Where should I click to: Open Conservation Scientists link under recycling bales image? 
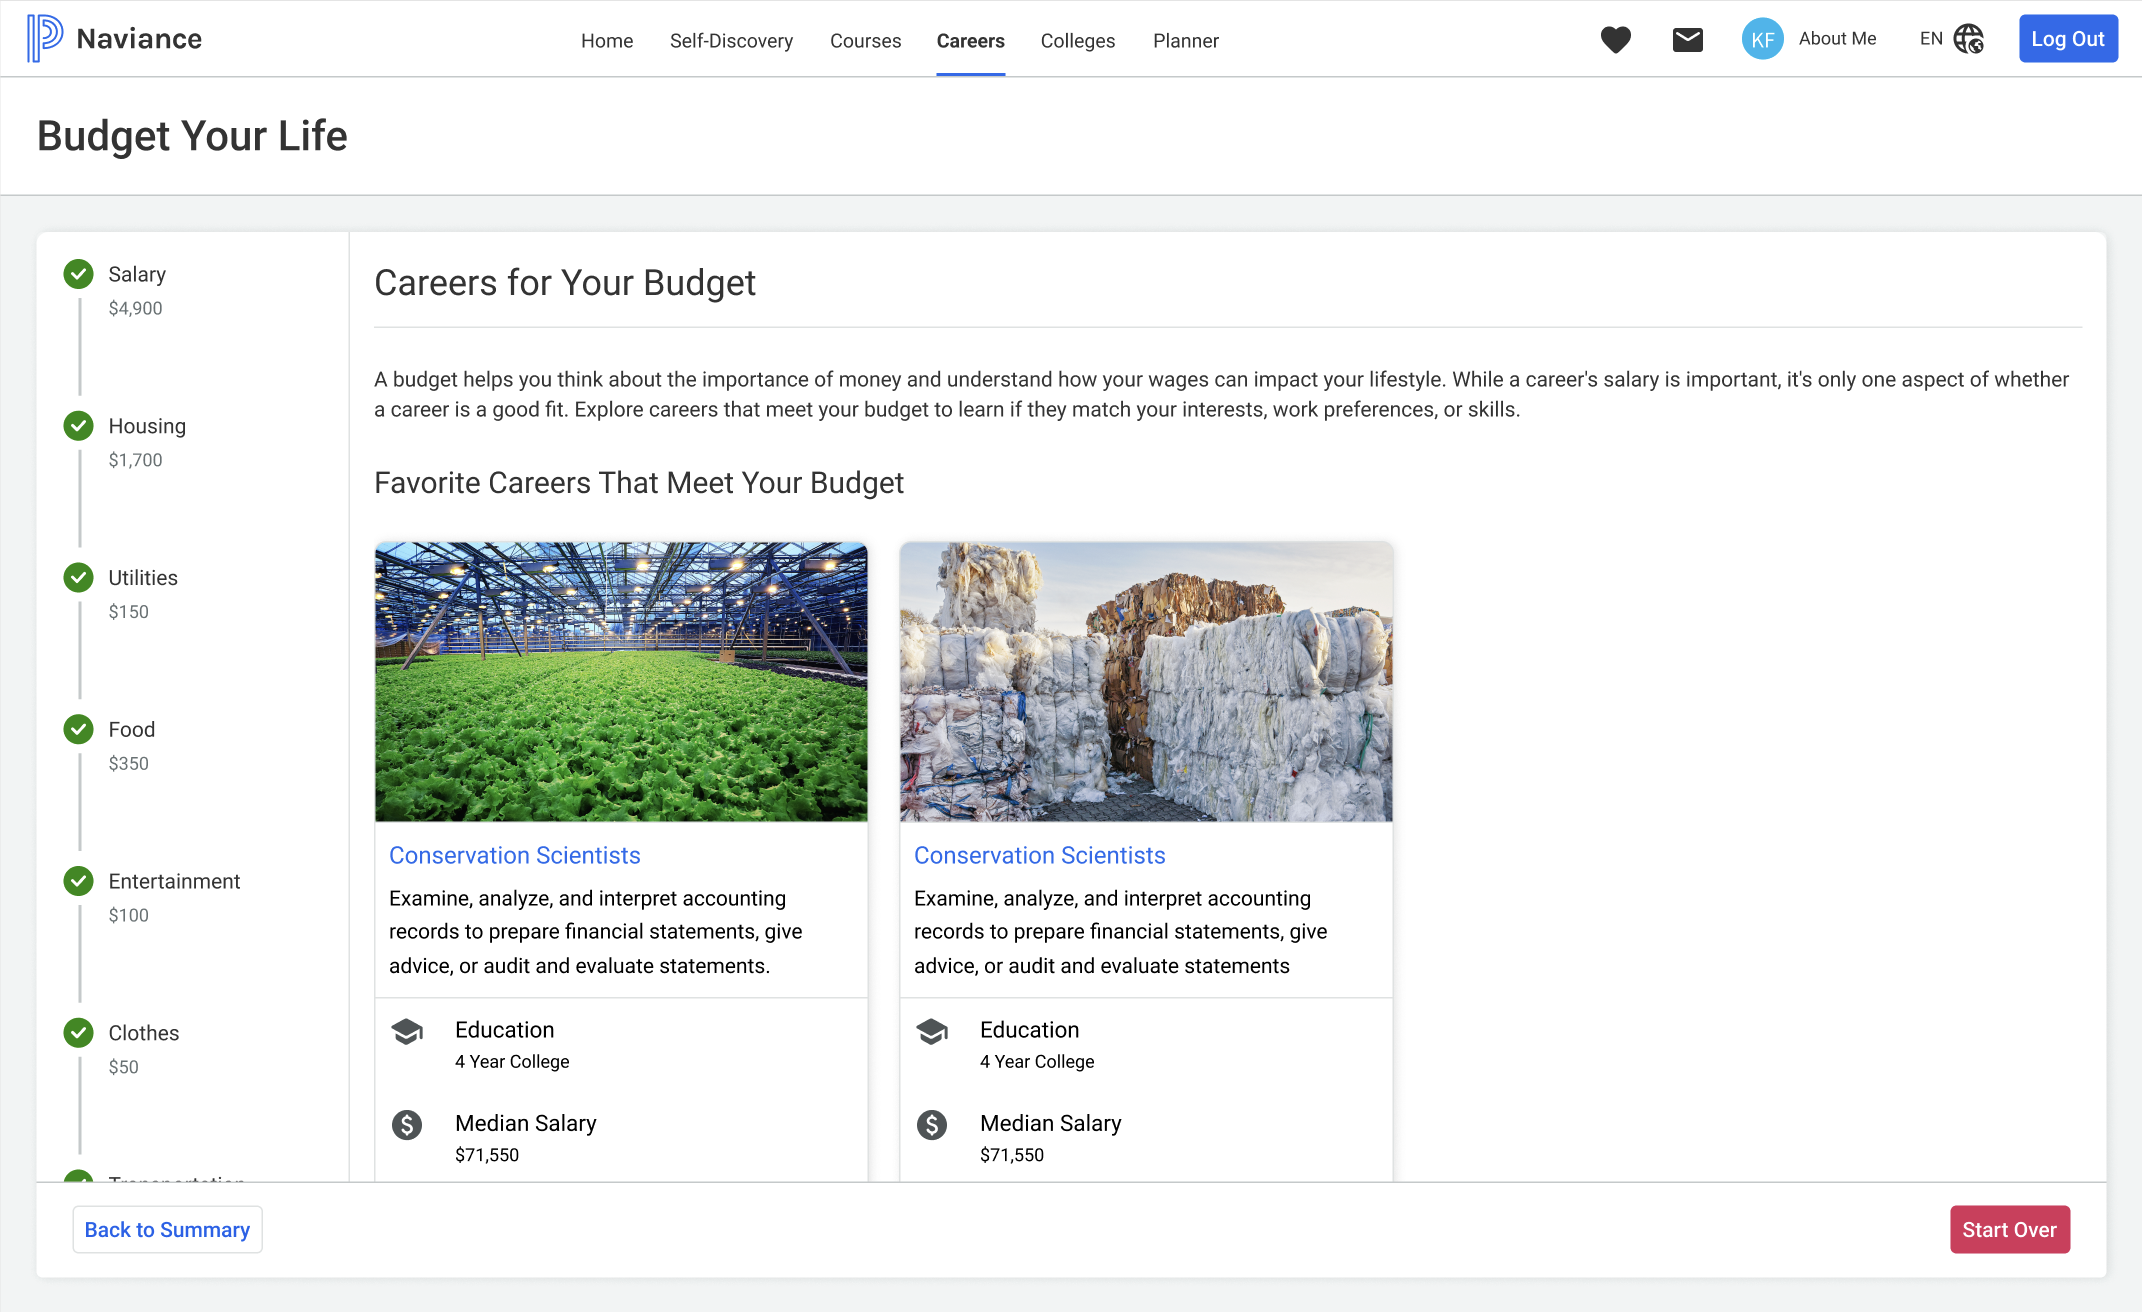tap(1039, 856)
